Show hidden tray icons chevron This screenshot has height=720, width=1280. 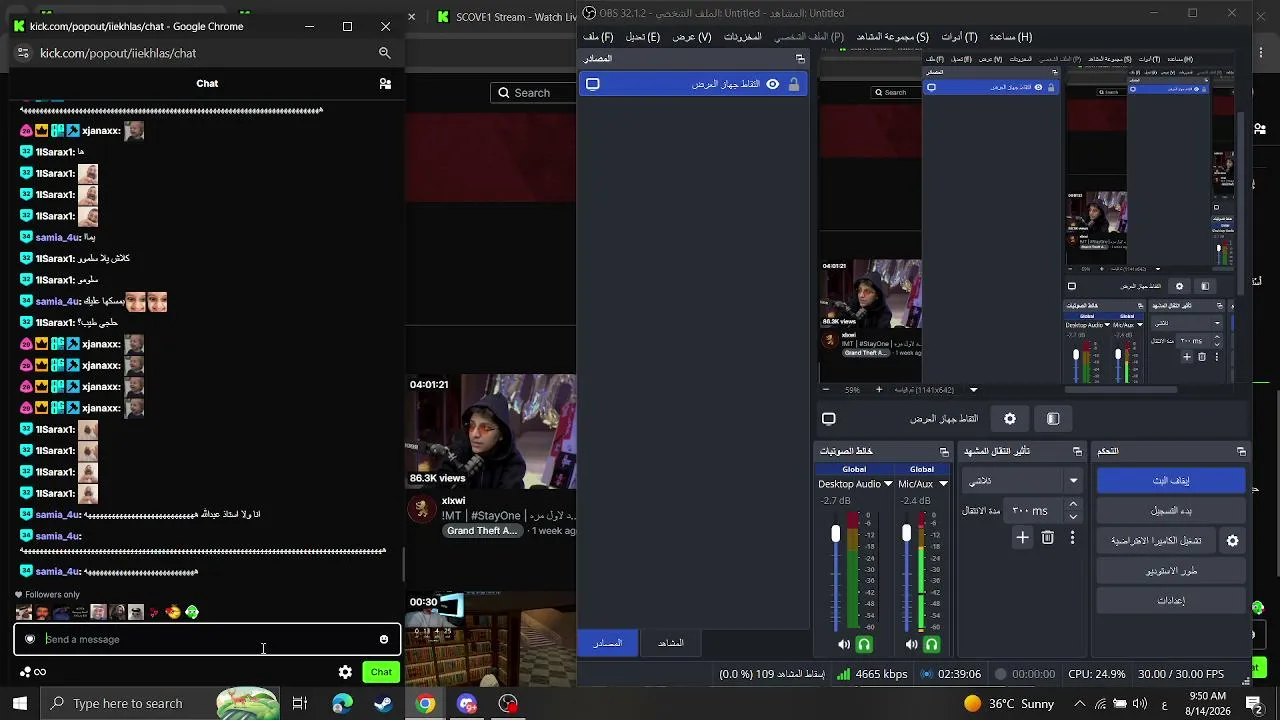click(1079, 704)
